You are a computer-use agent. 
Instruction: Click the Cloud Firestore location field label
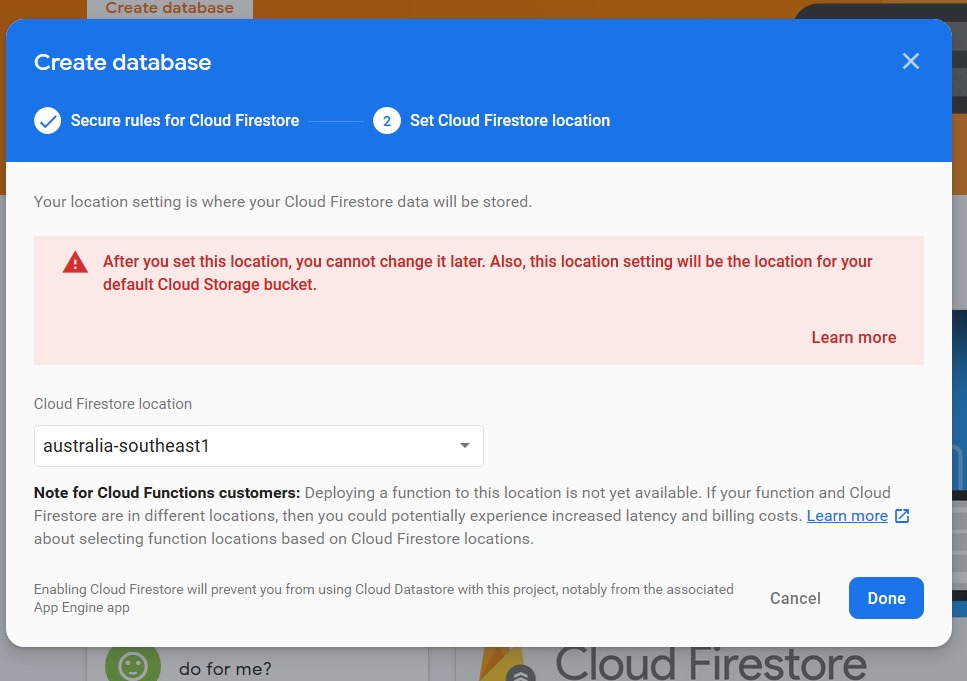(x=113, y=404)
